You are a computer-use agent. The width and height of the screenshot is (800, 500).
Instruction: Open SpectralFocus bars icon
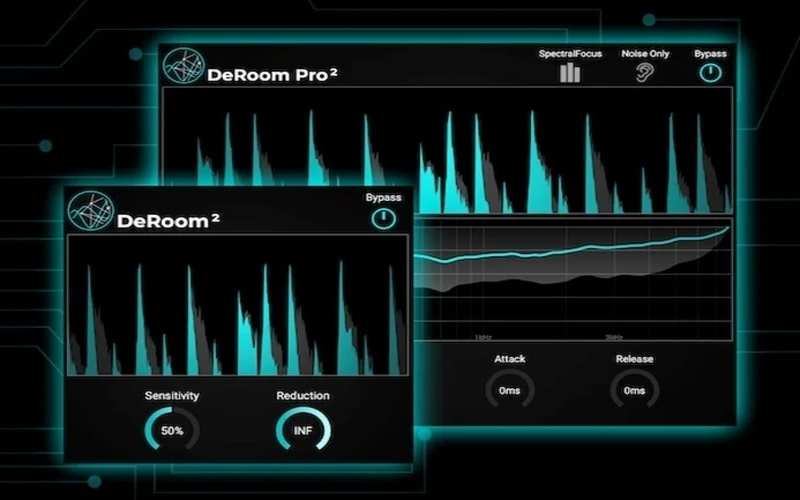[x=570, y=72]
